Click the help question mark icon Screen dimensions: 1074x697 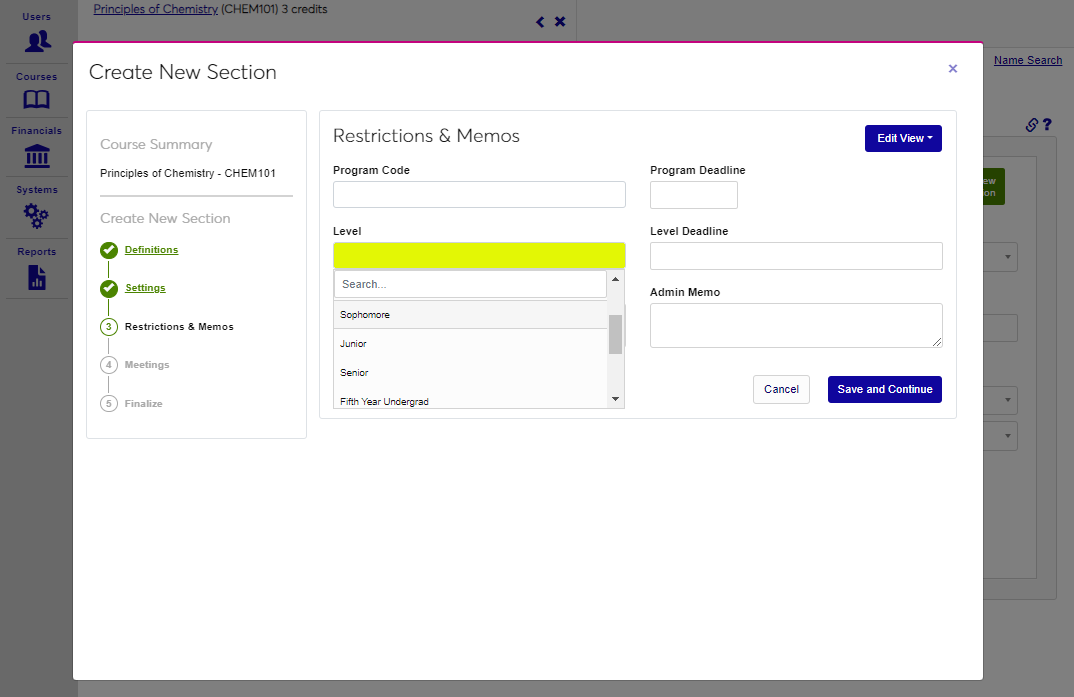tap(1047, 125)
